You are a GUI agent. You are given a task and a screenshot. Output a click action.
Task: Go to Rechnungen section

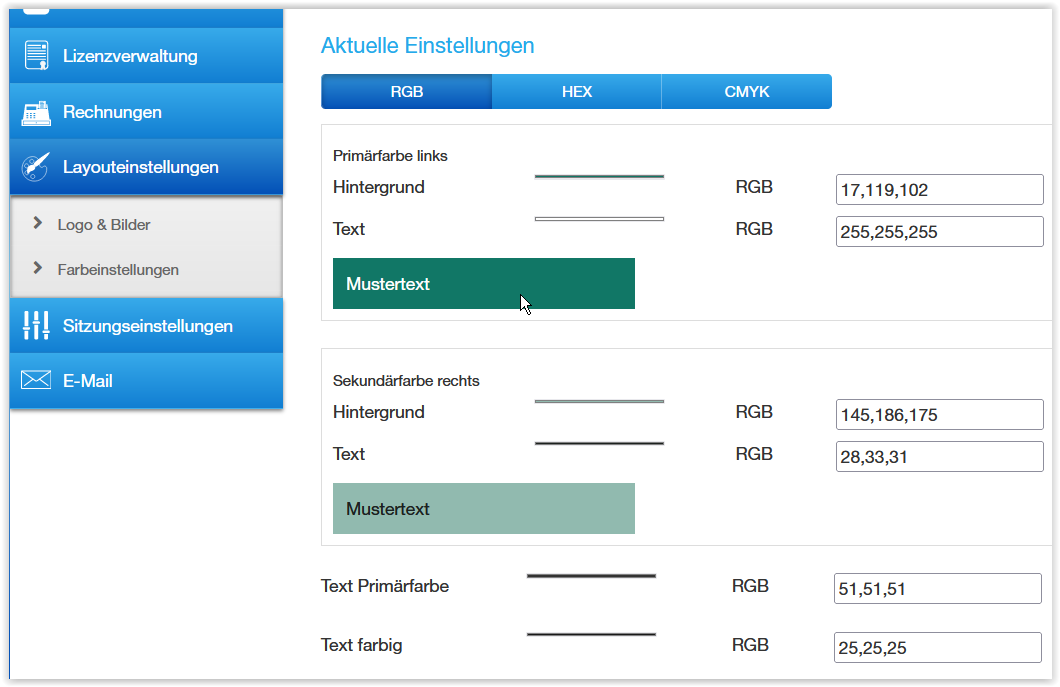coord(112,112)
